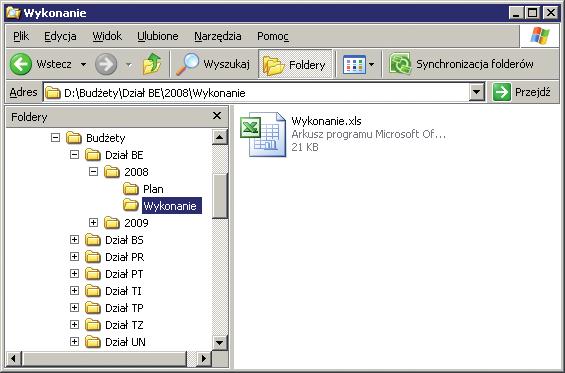Expand the Dział TI tree node
This screenshot has height=373, width=565.
click(74, 290)
